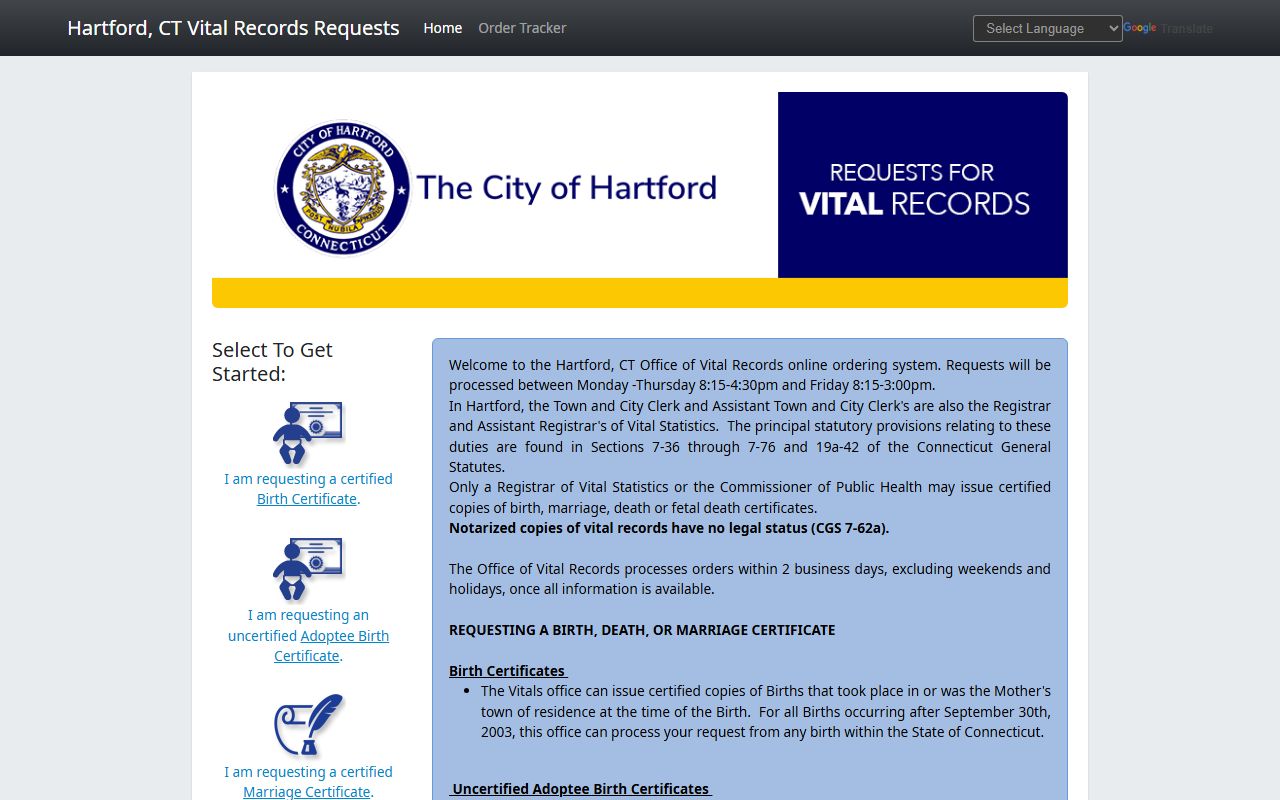Click the baby icon above Adoptee Birth Certificate
Viewport: 1280px width, 800px height.
pyautogui.click(x=308, y=569)
